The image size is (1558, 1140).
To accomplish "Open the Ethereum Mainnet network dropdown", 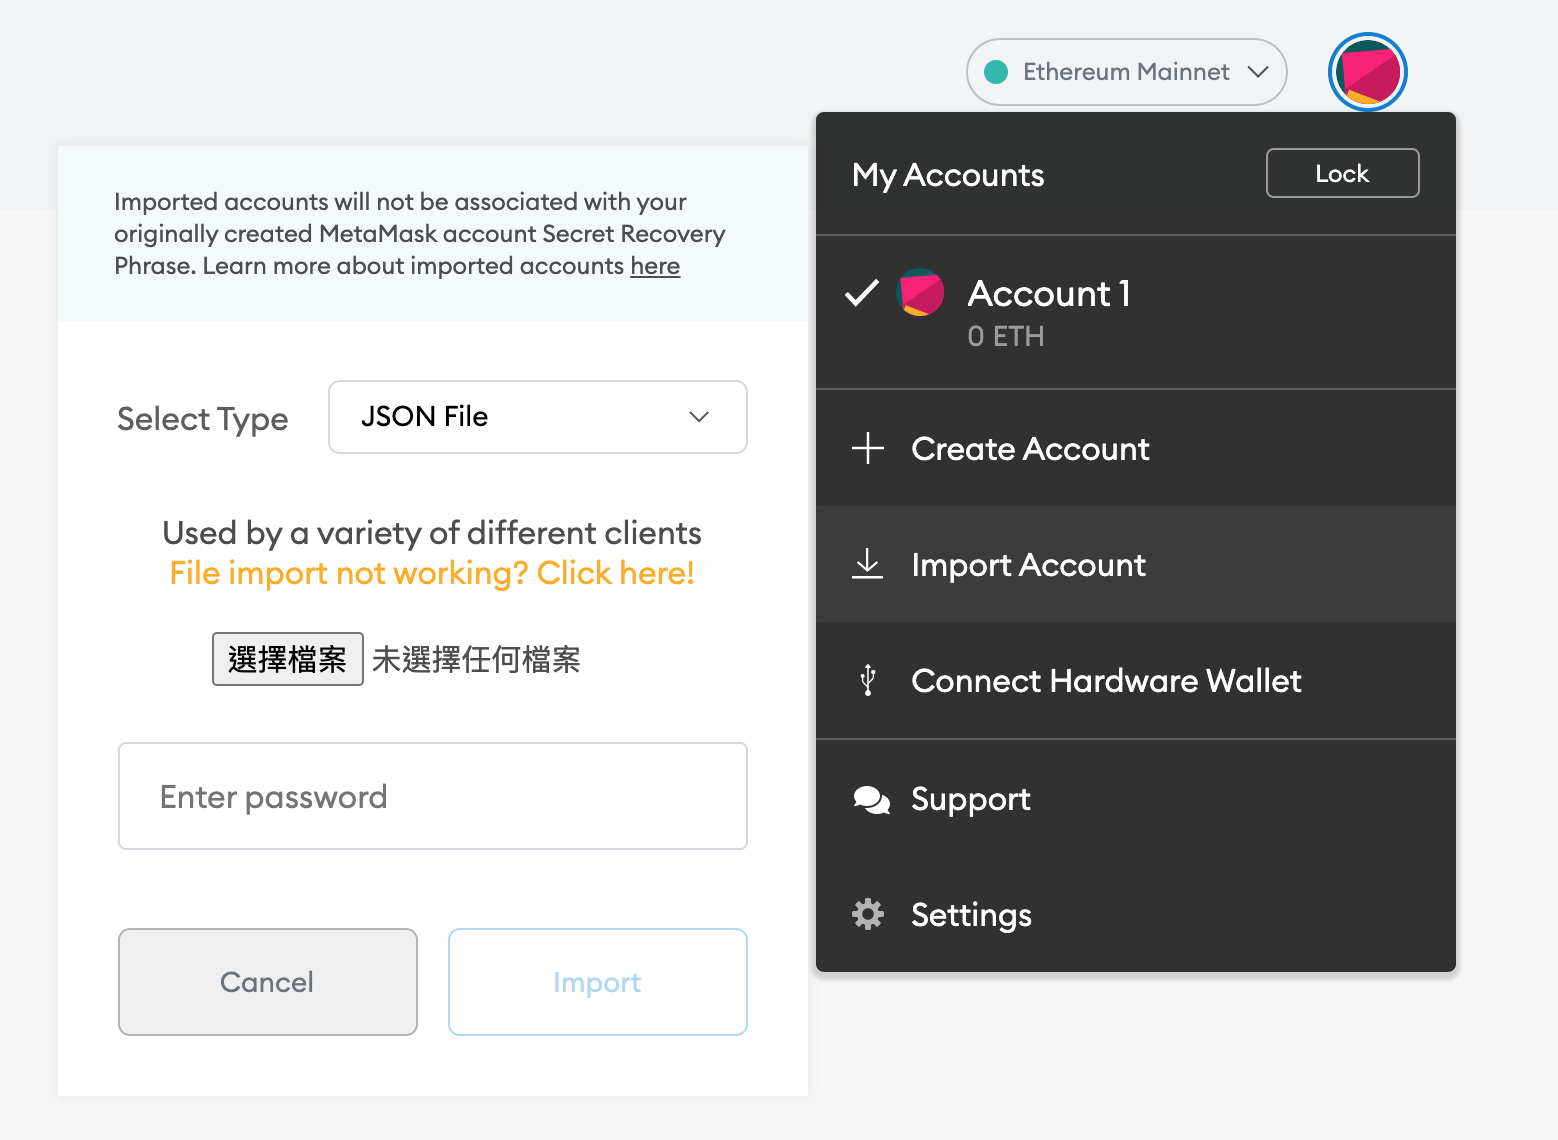I will [x=1126, y=72].
